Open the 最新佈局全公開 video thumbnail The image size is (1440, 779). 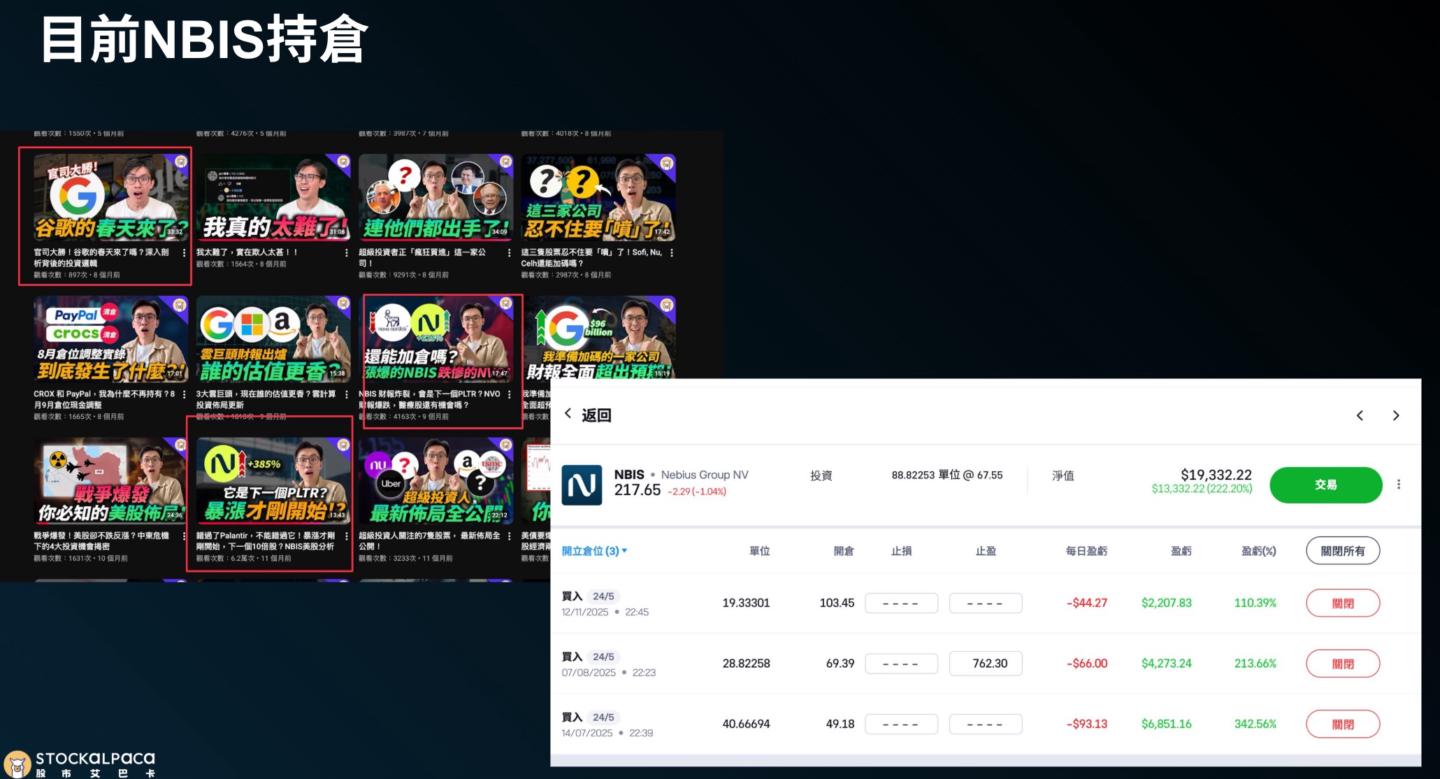(435, 481)
